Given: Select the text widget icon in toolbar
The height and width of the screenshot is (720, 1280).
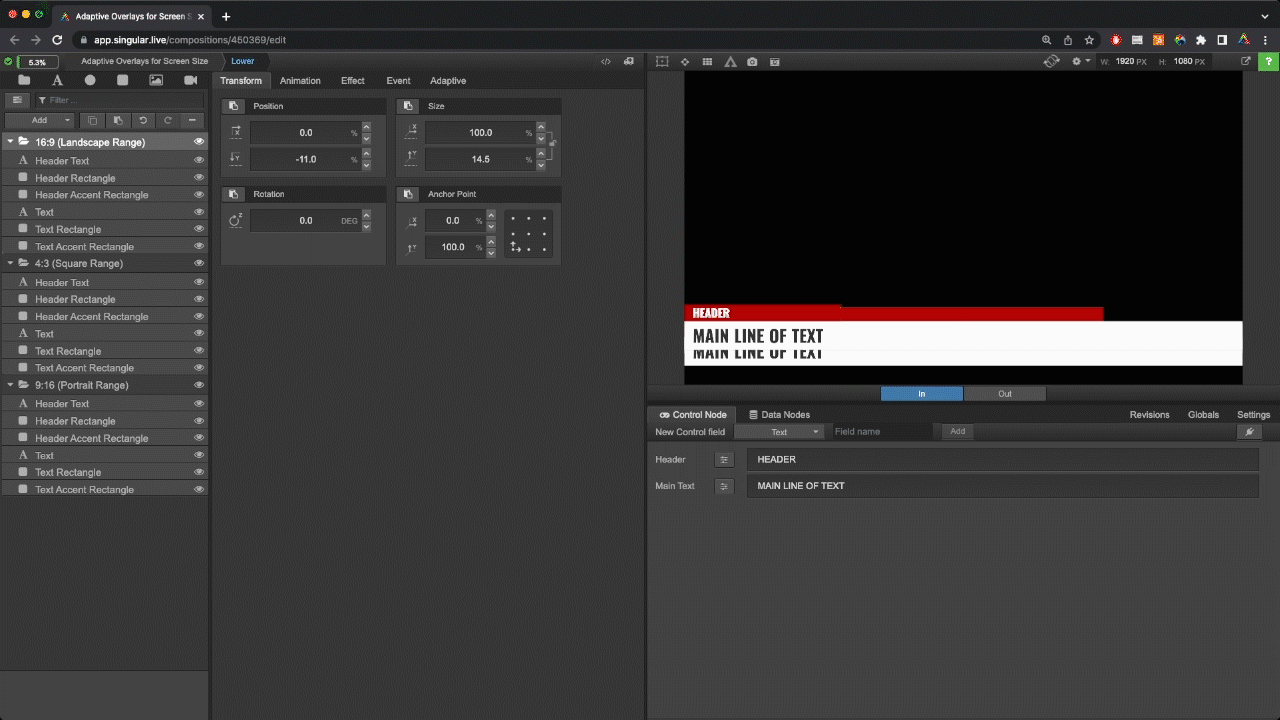Looking at the screenshot, I should tap(57, 80).
